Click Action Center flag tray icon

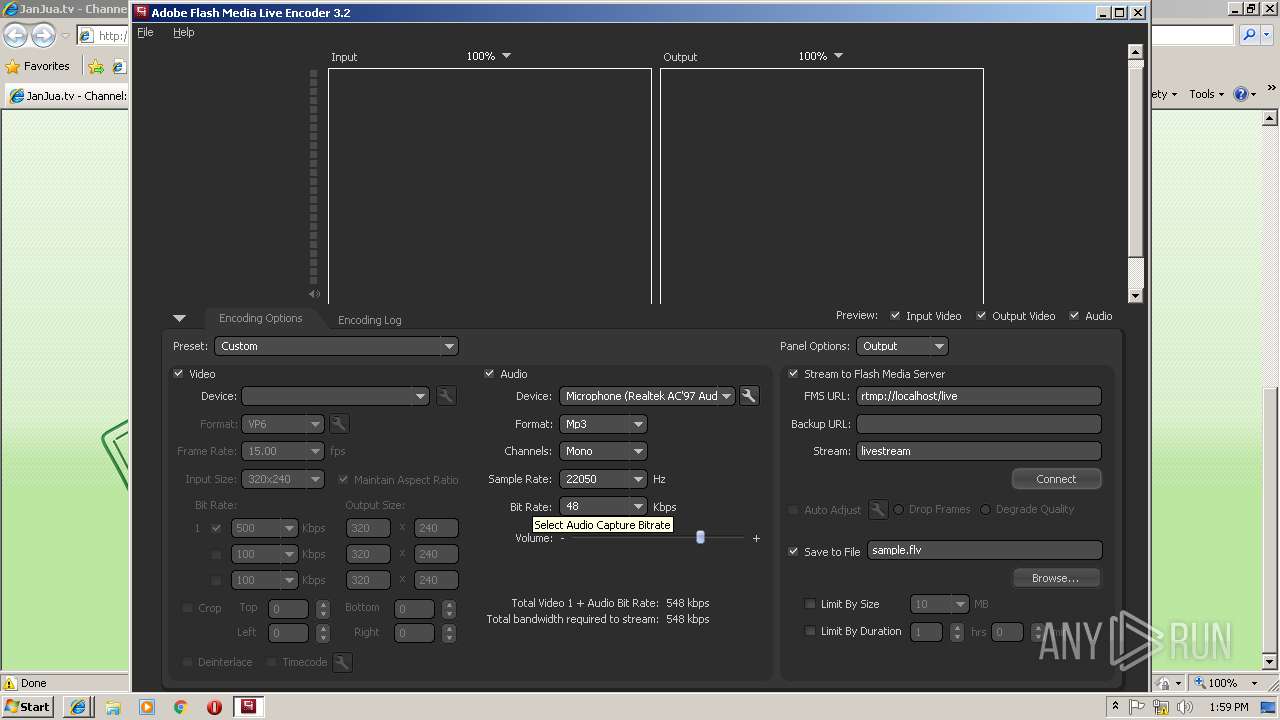[x=1137, y=707]
